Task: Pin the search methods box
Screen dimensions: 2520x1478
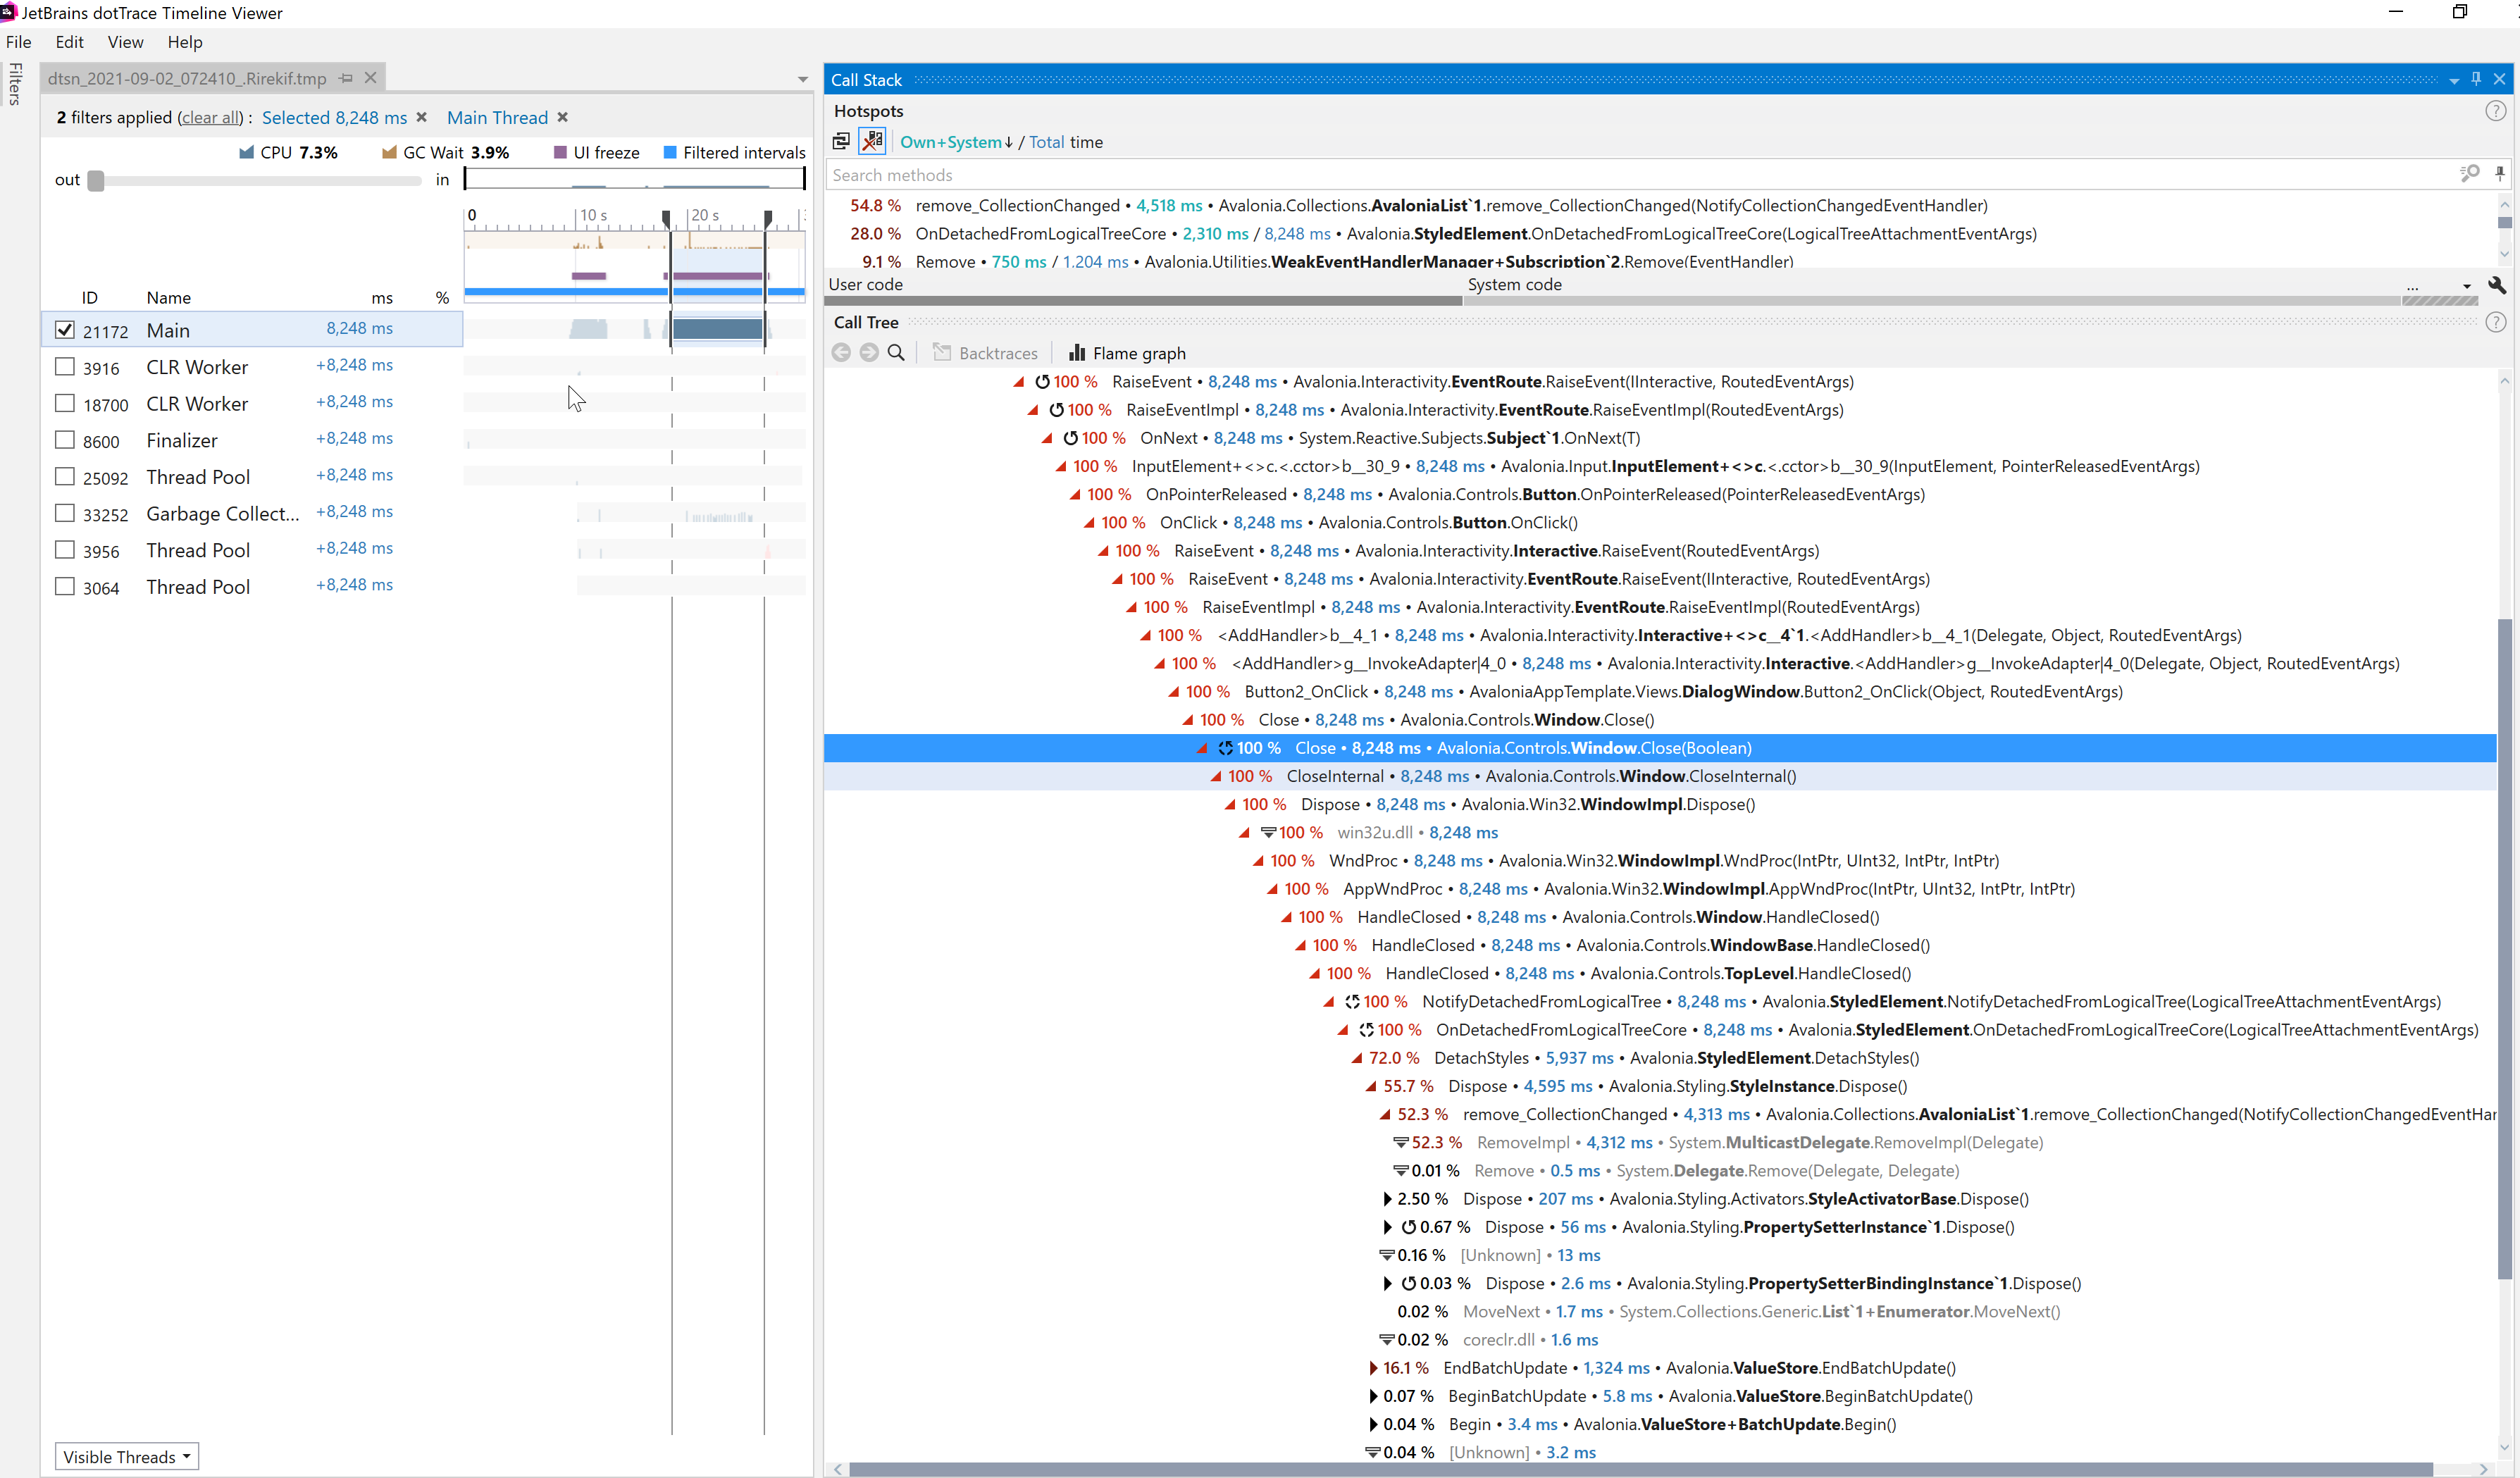Action: click(x=2500, y=174)
